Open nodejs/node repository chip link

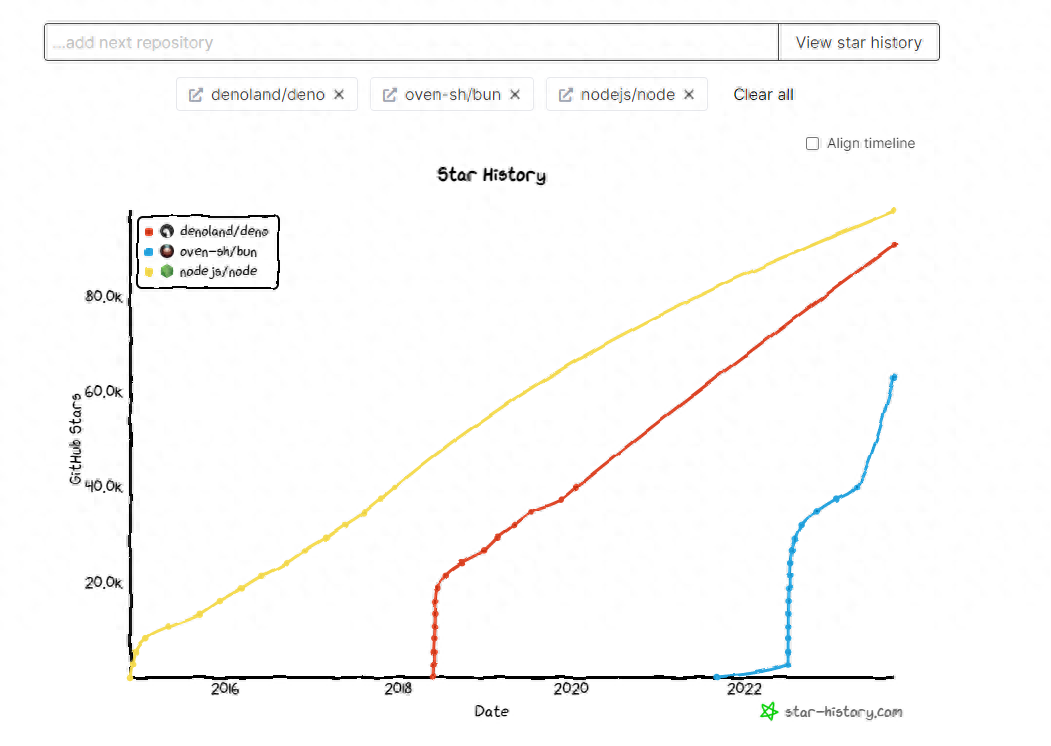tap(627, 95)
